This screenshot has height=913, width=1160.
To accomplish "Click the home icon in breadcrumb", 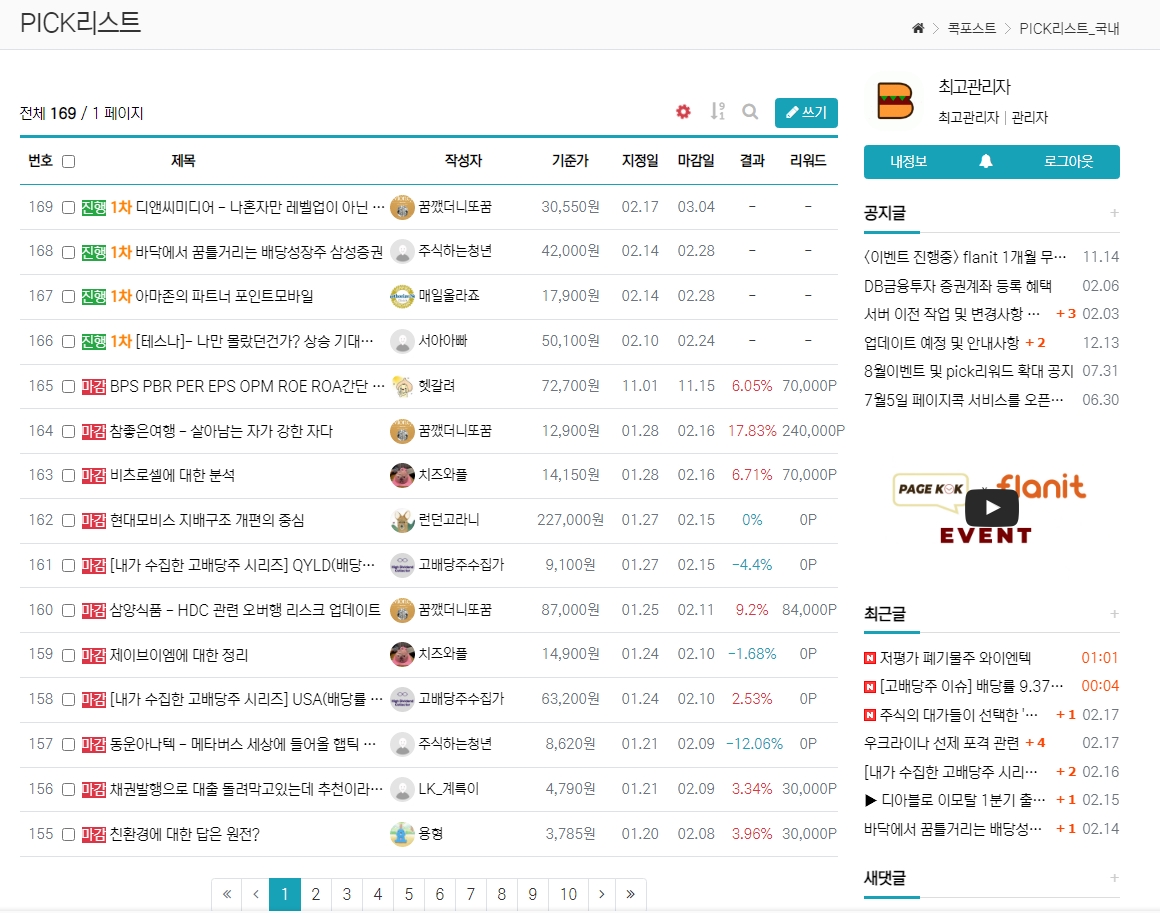I will point(918,28).
